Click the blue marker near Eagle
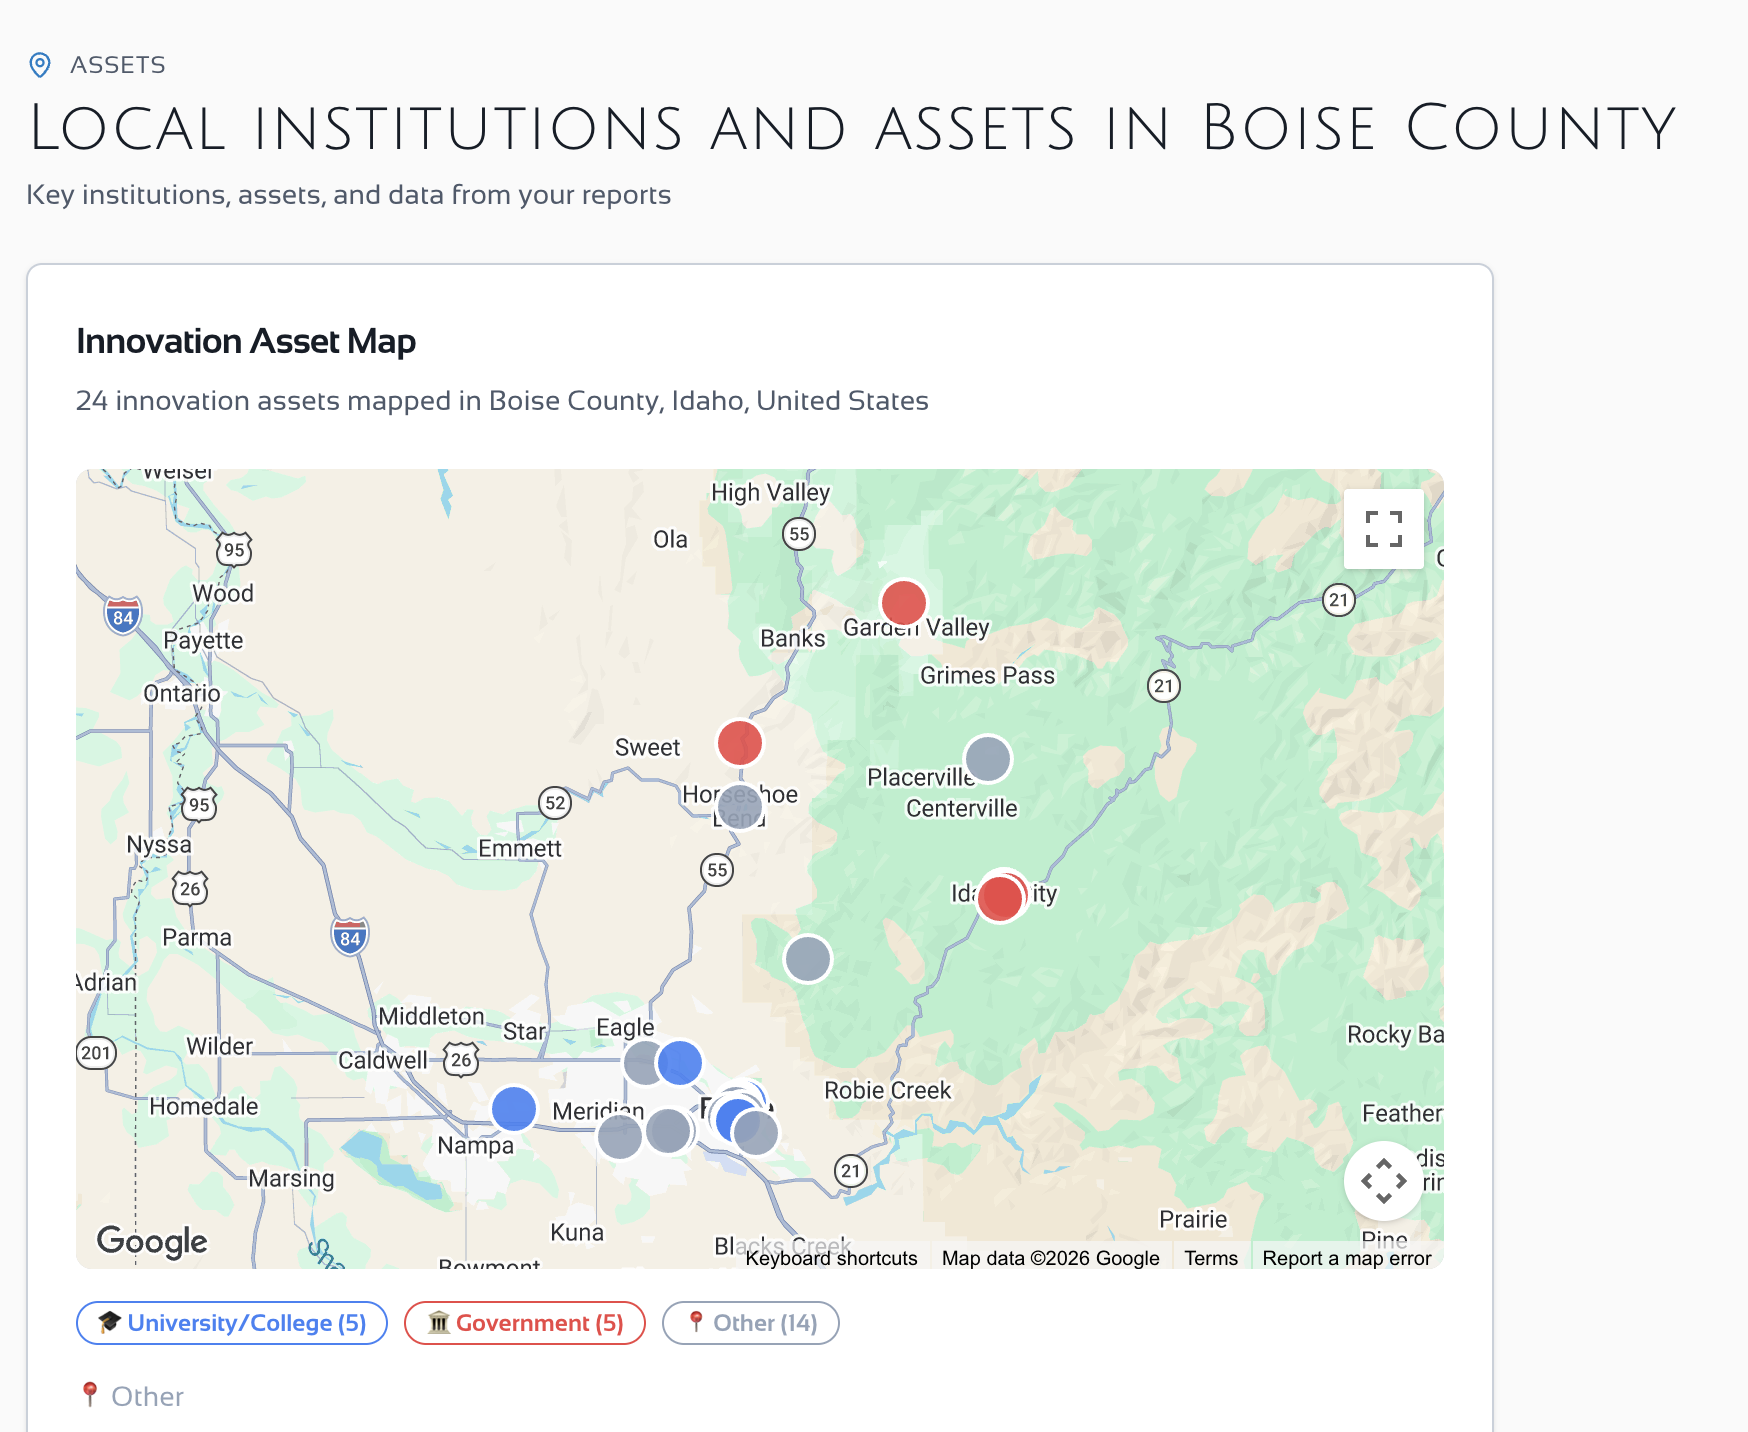 (x=680, y=1063)
